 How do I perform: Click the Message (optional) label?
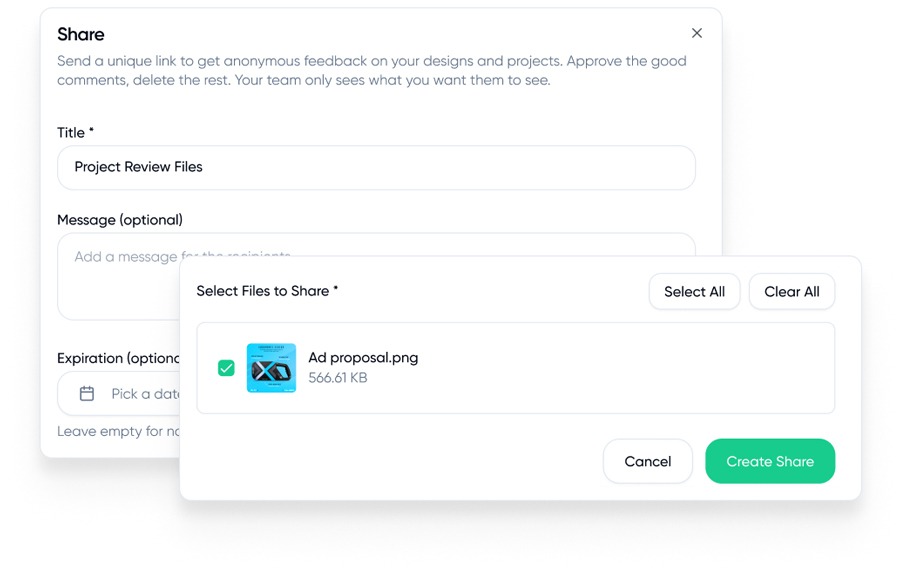[x=120, y=220]
